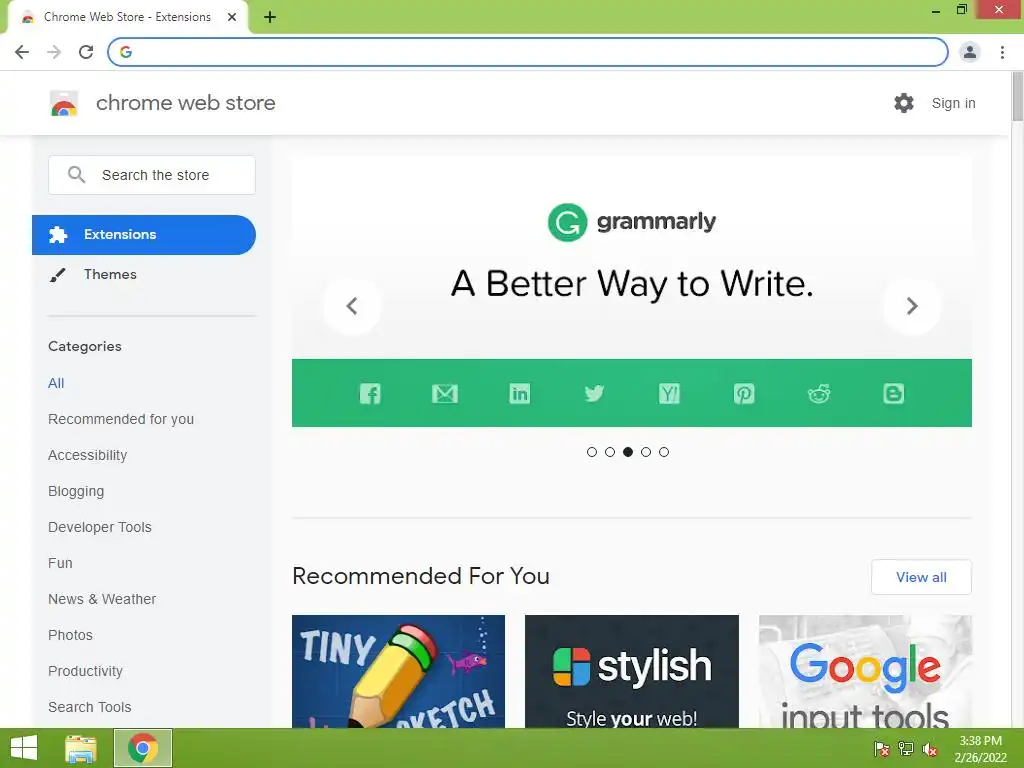The image size is (1024, 768).
Task: Click the Grammarly G logo
Action: (567, 222)
